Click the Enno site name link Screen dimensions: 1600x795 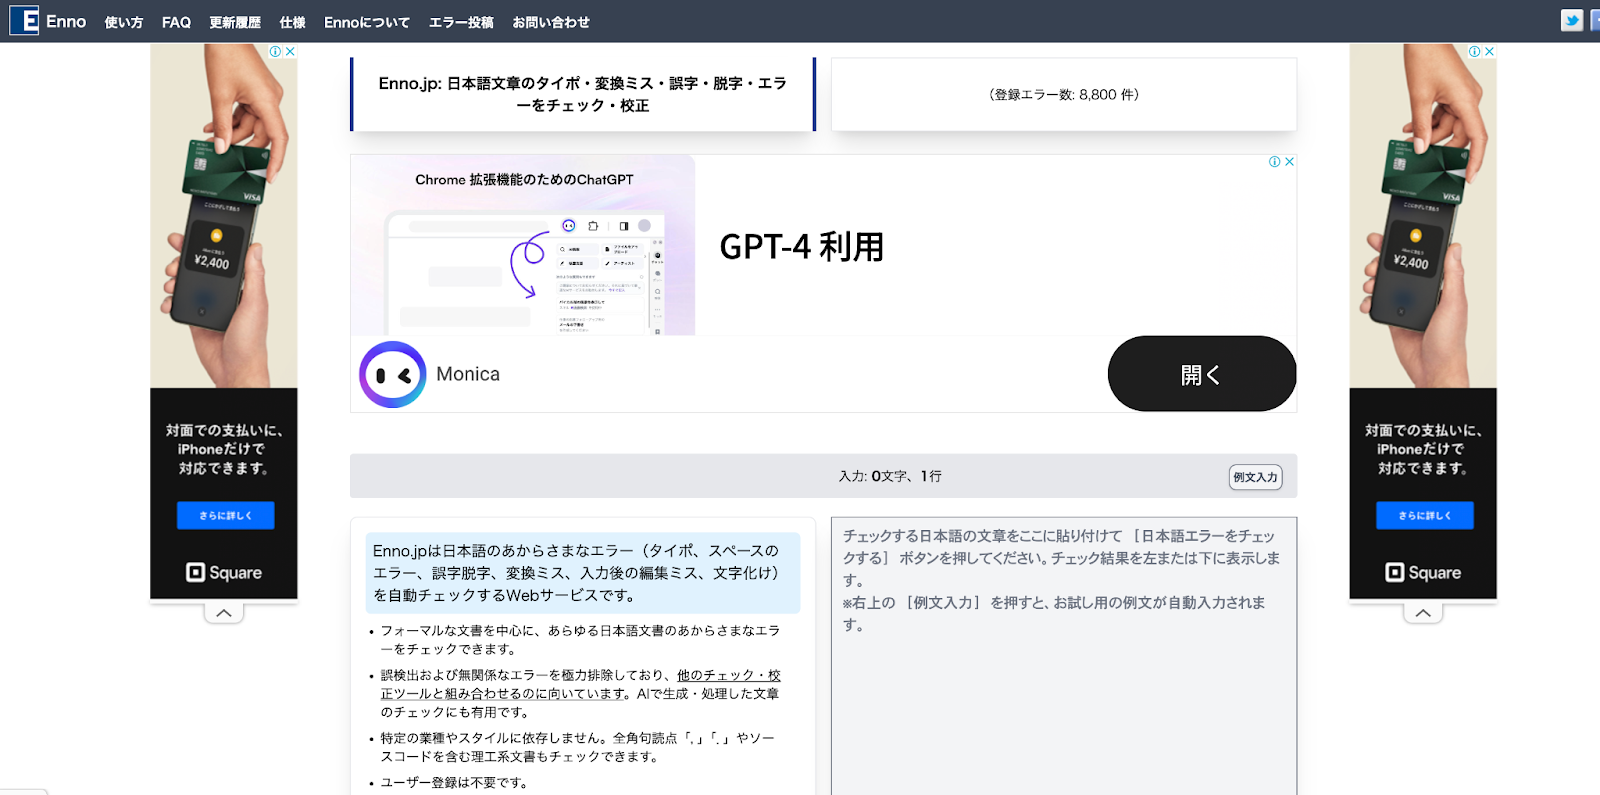66,21
